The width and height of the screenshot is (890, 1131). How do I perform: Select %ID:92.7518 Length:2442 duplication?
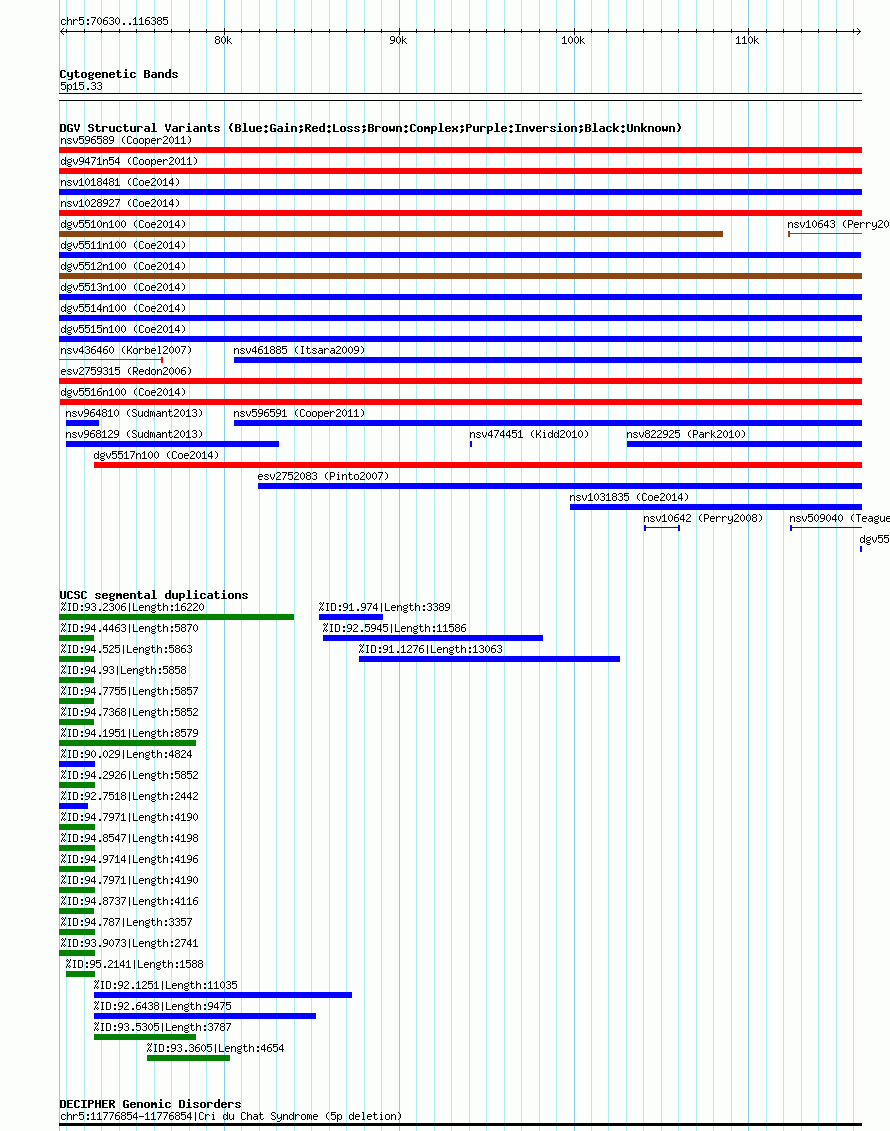click(x=74, y=806)
